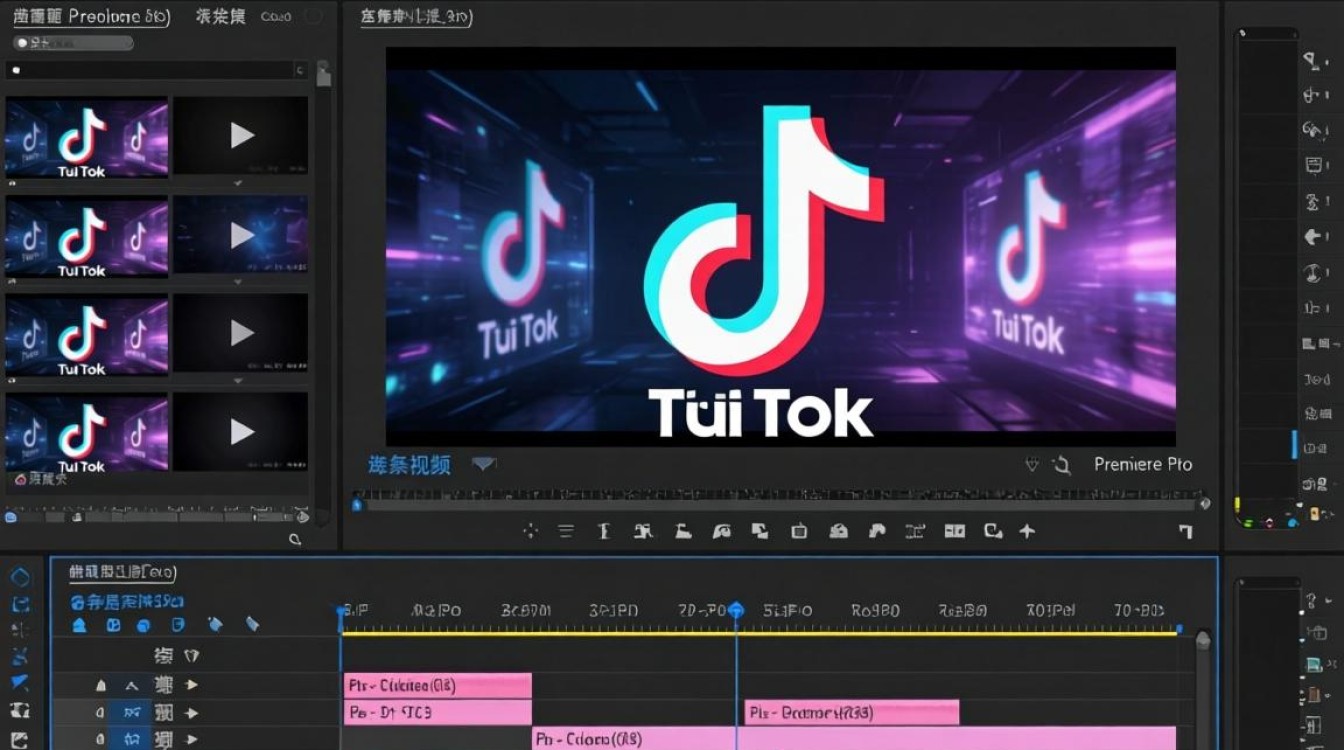
Task: Click the square box icon in the monitor toolbar
Action: point(799,531)
